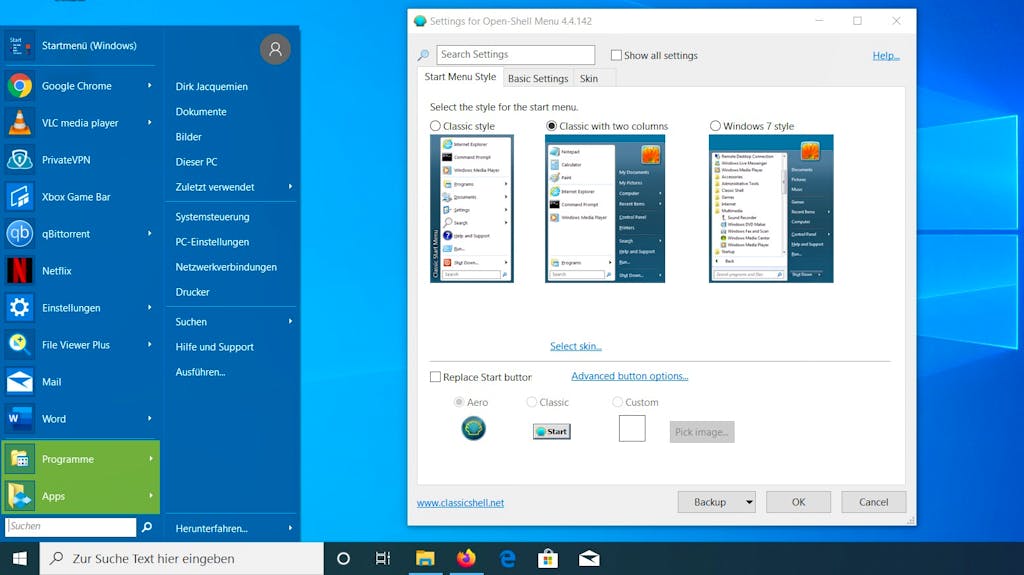Click the qBittorrent icon
Viewport: 1024px width, 575px height.
pos(20,233)
